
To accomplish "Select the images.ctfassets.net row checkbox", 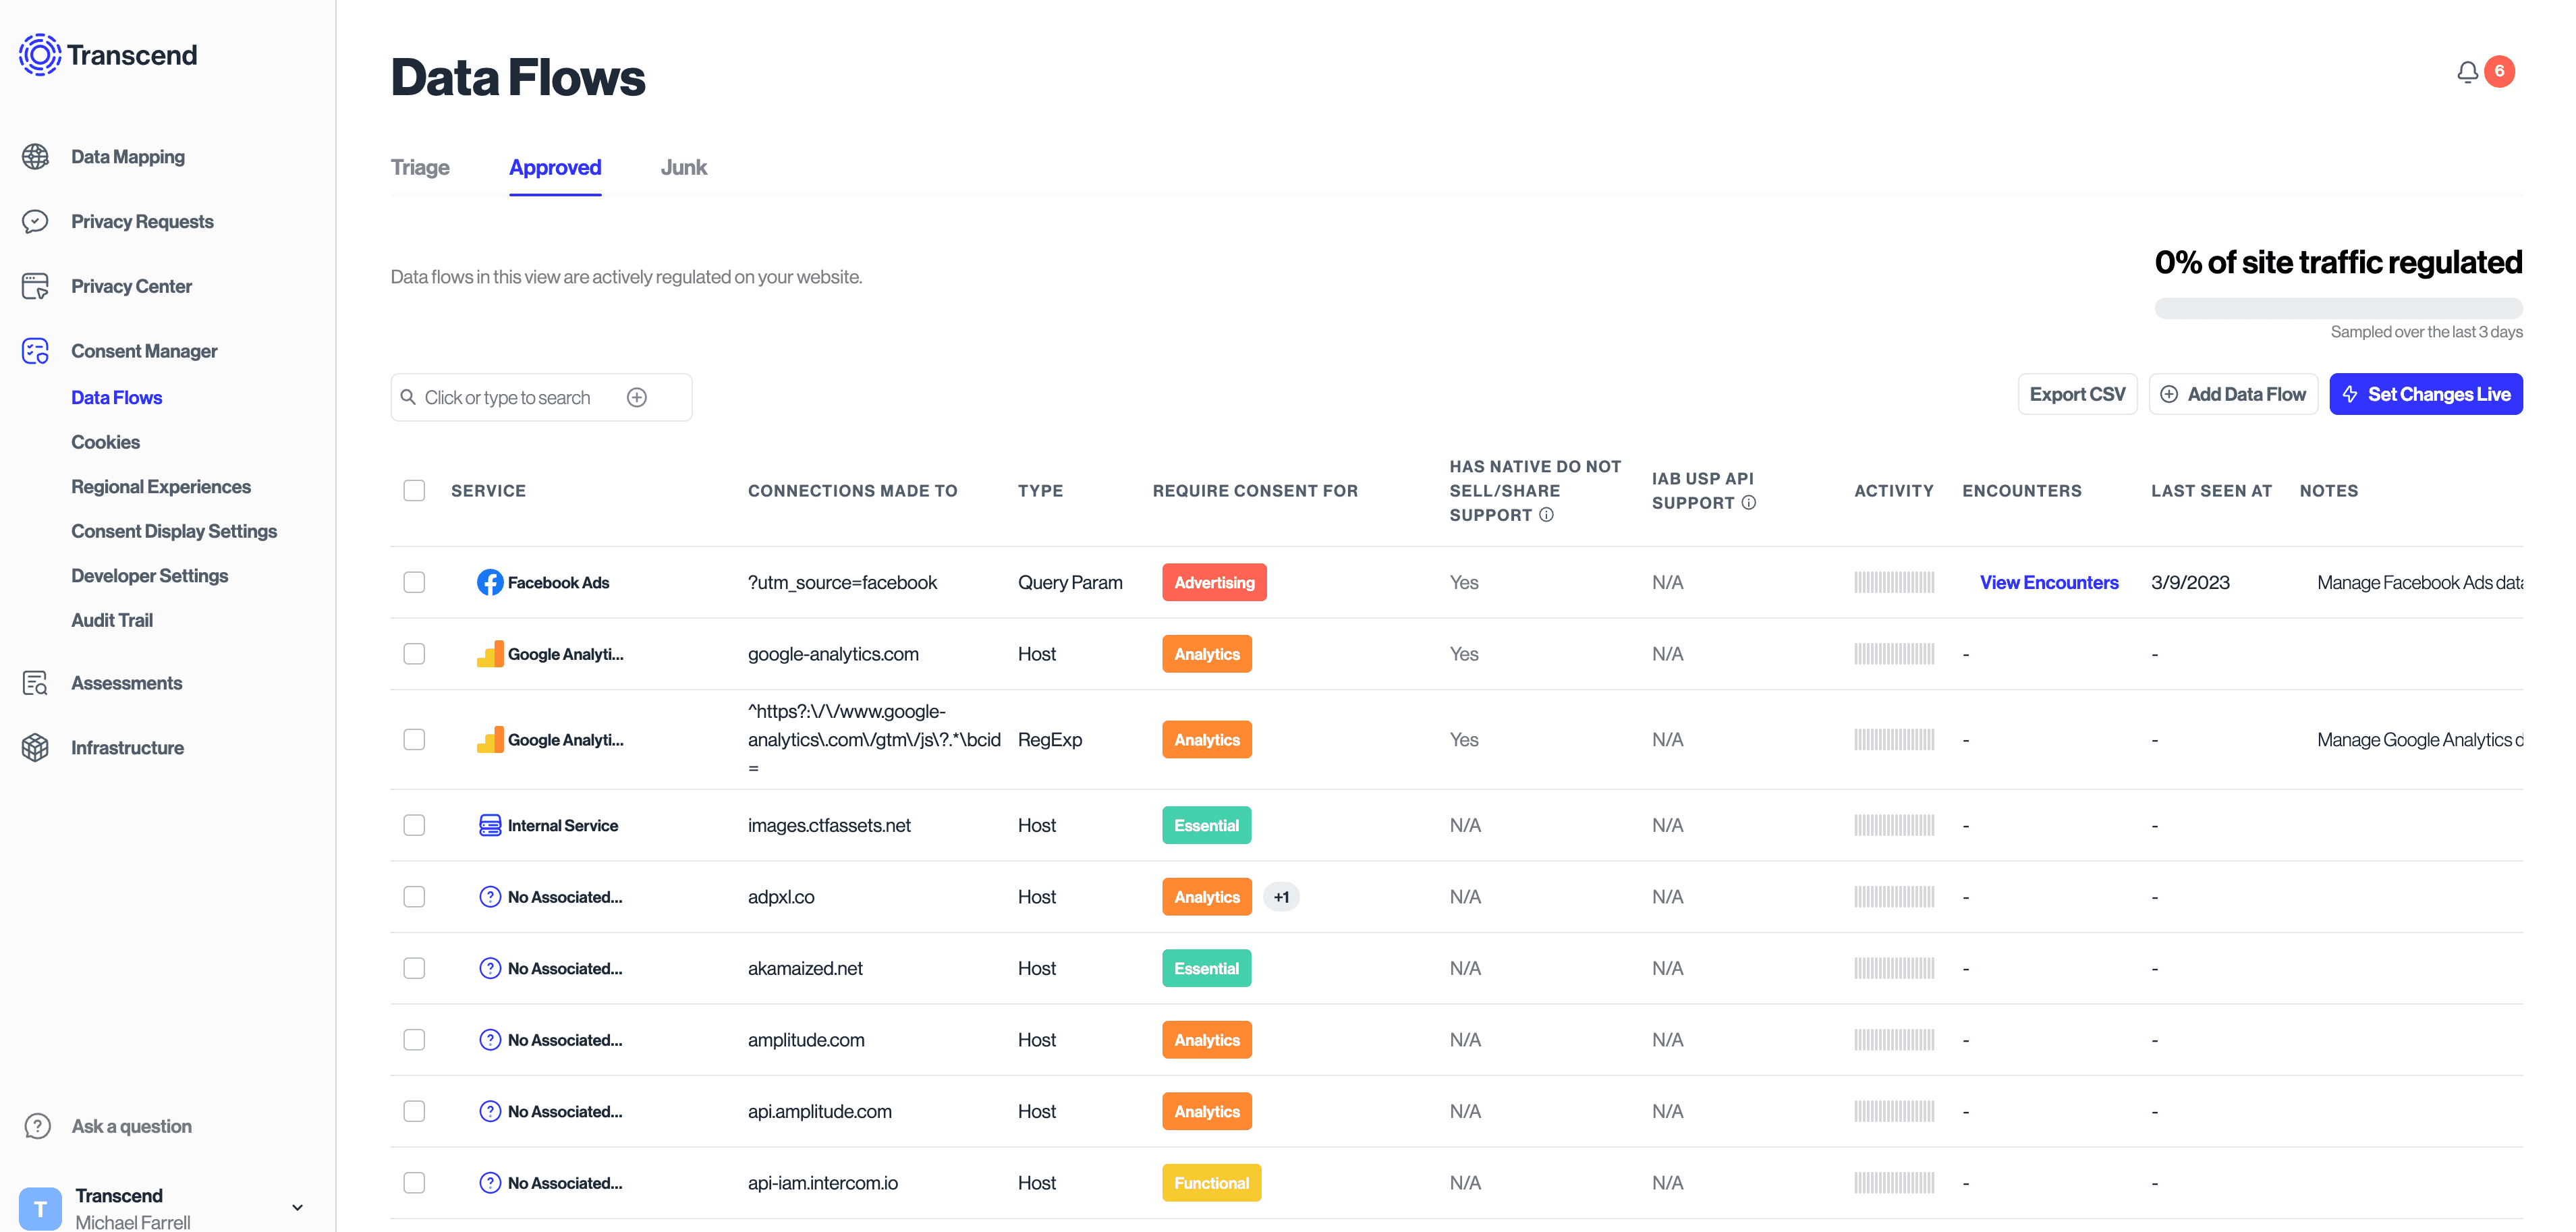I will click(414, 825).
